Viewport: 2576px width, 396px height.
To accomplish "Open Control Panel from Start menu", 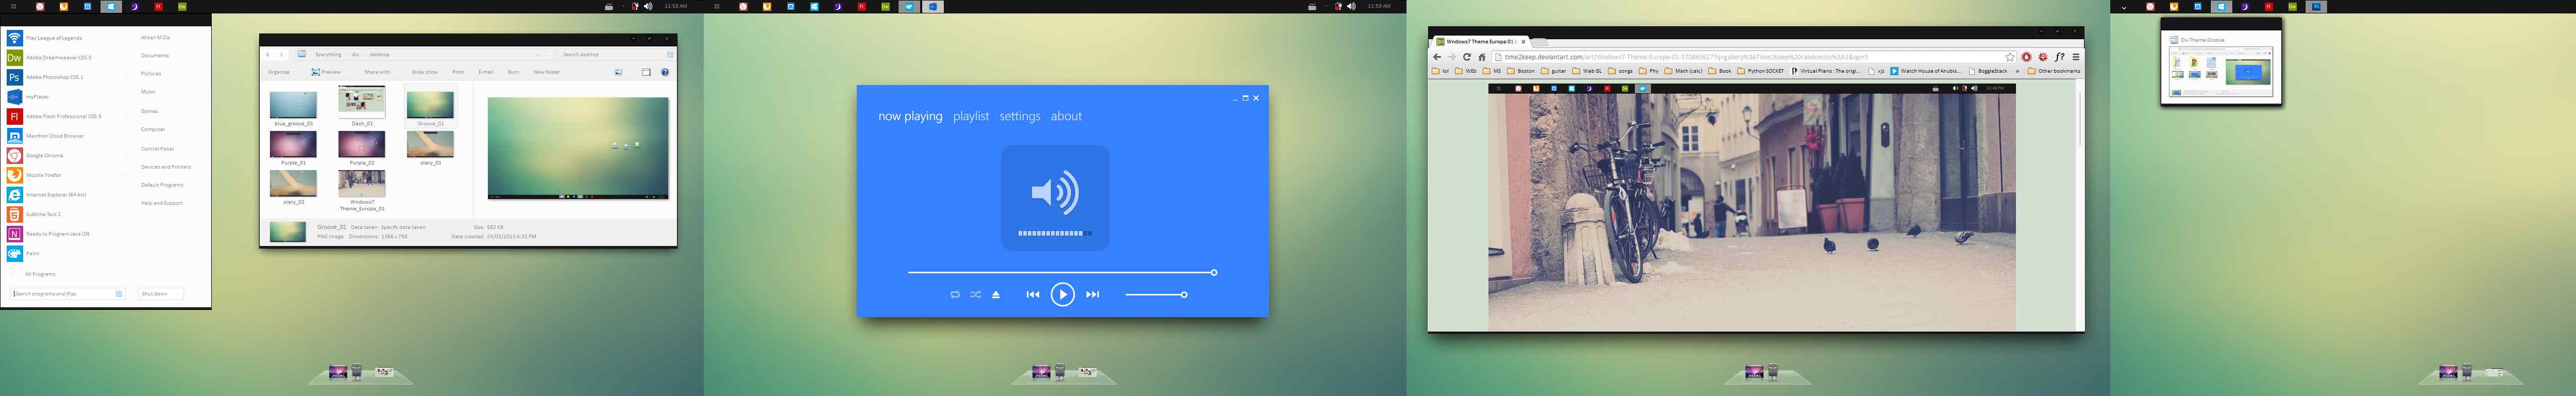I will [157, 149].
